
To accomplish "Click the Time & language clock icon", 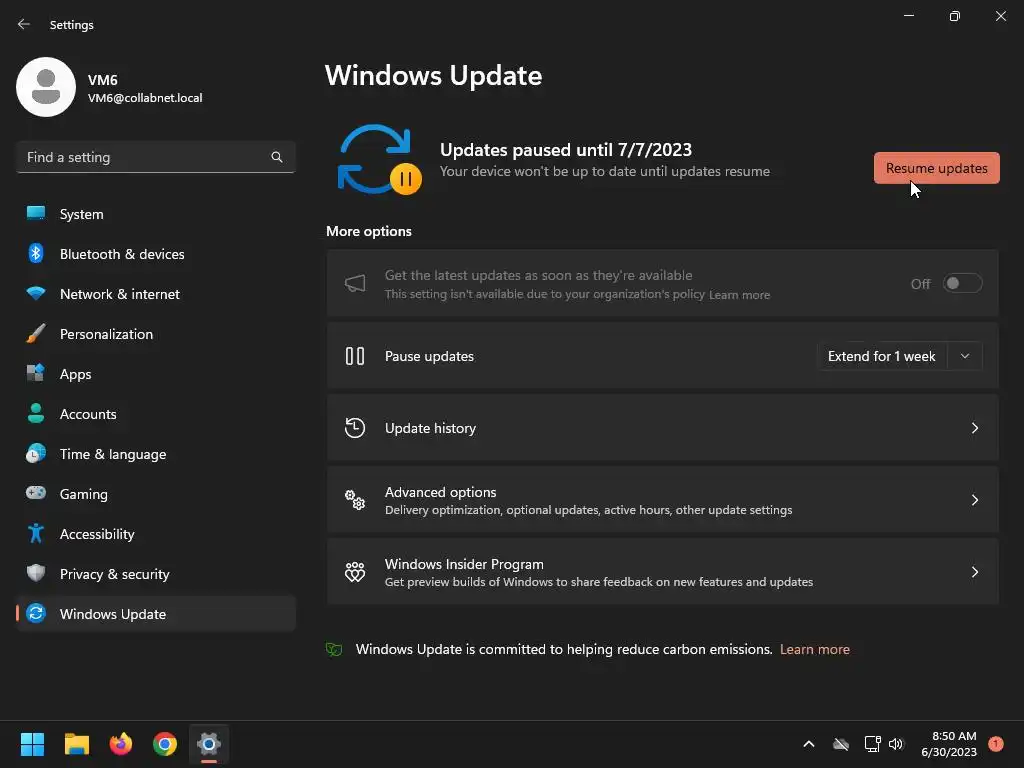I will pyautogui.click(x=36, y=453).
